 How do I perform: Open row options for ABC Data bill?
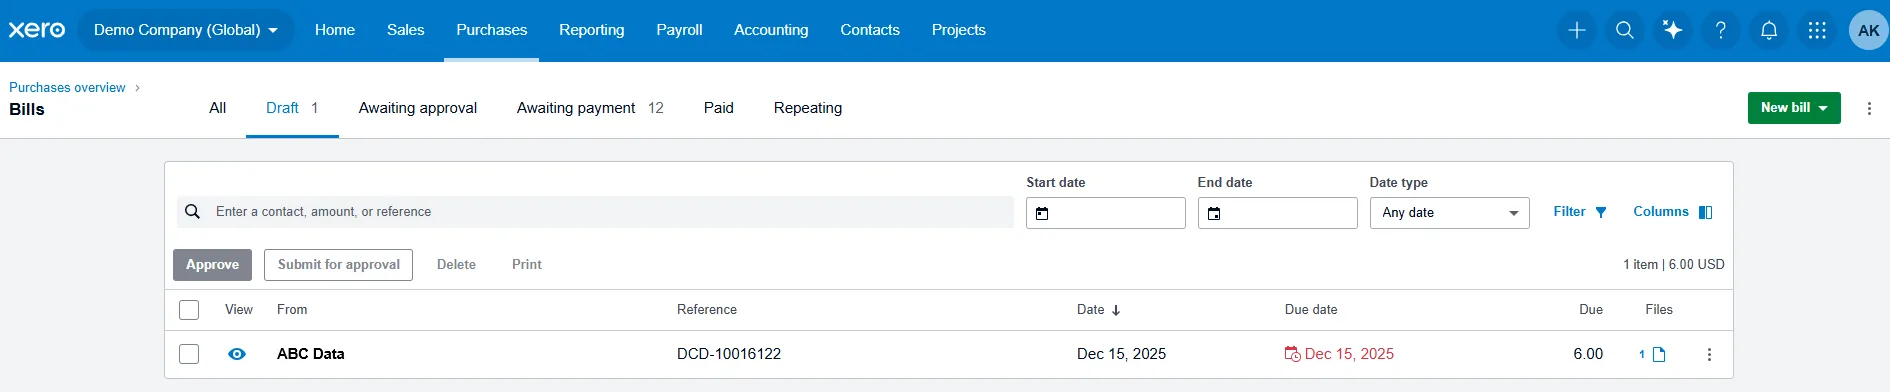click(x=1709, y=354)
